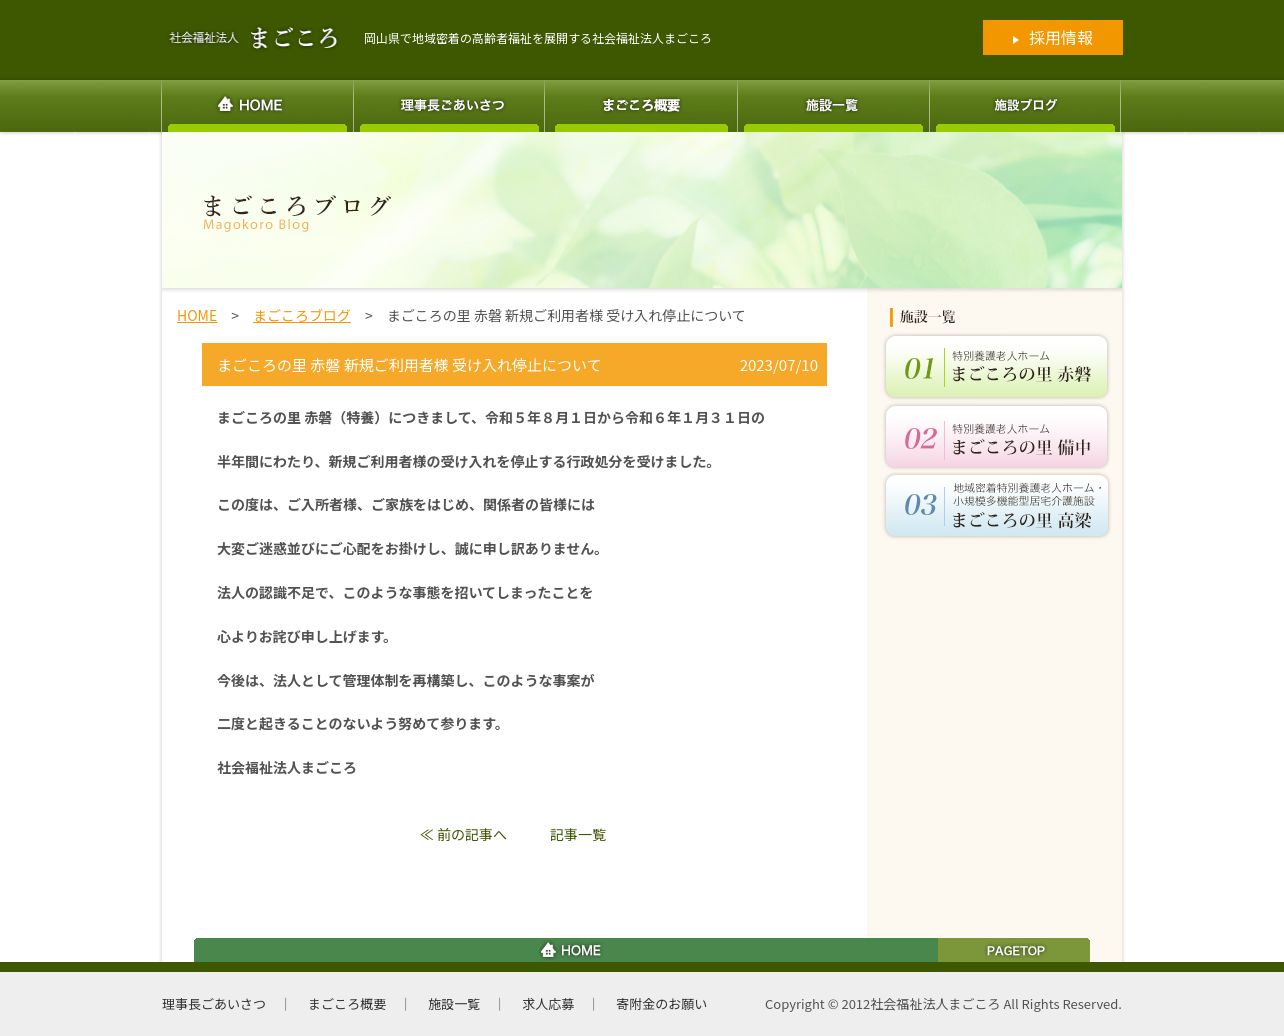The height and width of the screenshot is (1036, 1284).
Task: Click the まごころ site logo
Action: [x=255, y=38]
